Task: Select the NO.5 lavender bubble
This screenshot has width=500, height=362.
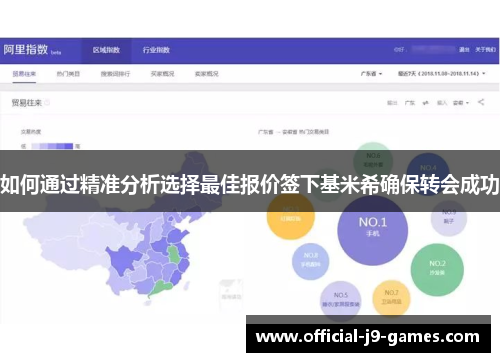Action: click(x=340, y=301)
